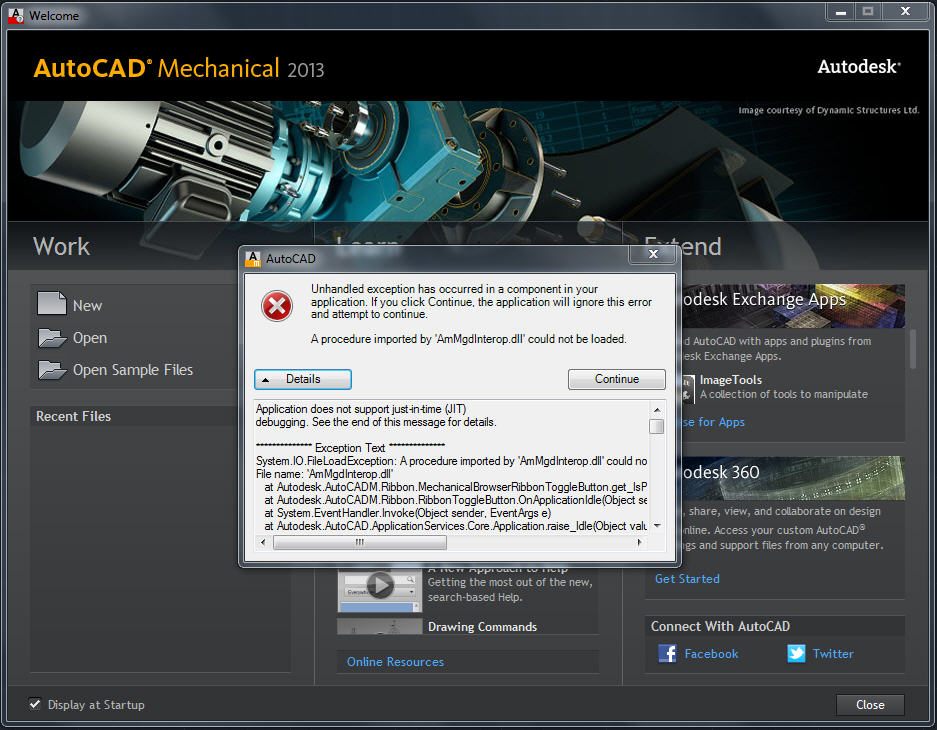The image size is (937, 730).
Task: Click the "File name: 'AmMgdInterop.dll'" line
Action: (324, 474)
